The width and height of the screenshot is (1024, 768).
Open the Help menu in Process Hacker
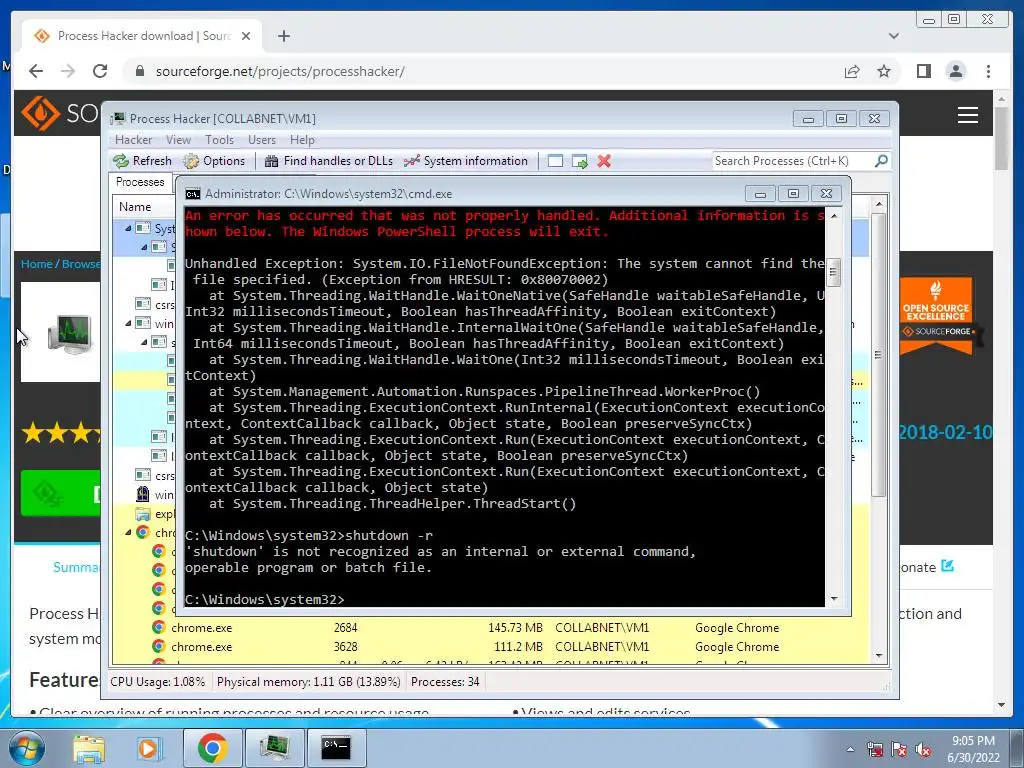[x=302, y=140]
